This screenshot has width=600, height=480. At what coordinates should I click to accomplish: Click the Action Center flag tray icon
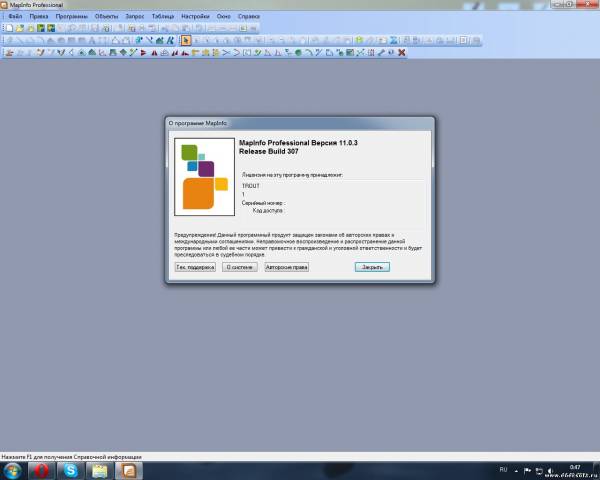click(527, 471)
